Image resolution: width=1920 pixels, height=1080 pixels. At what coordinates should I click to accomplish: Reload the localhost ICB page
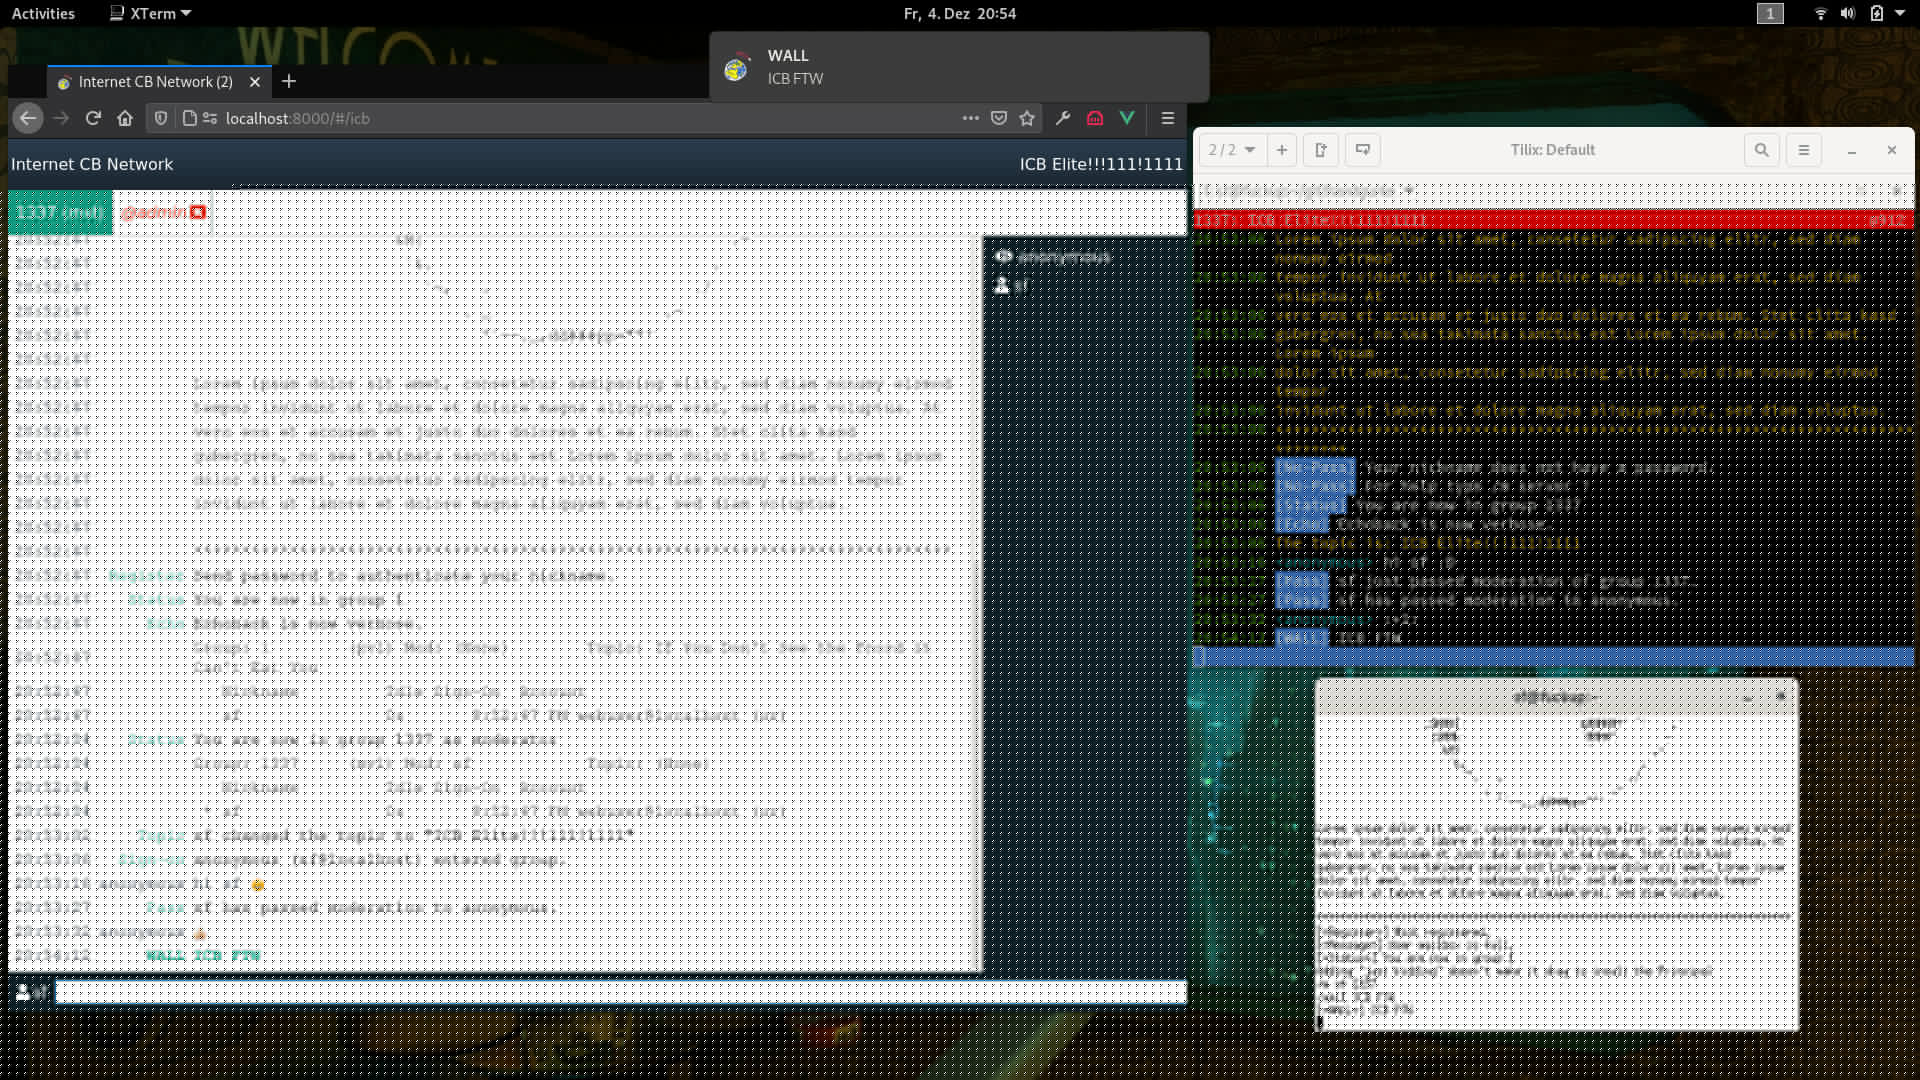click(93, 118)
